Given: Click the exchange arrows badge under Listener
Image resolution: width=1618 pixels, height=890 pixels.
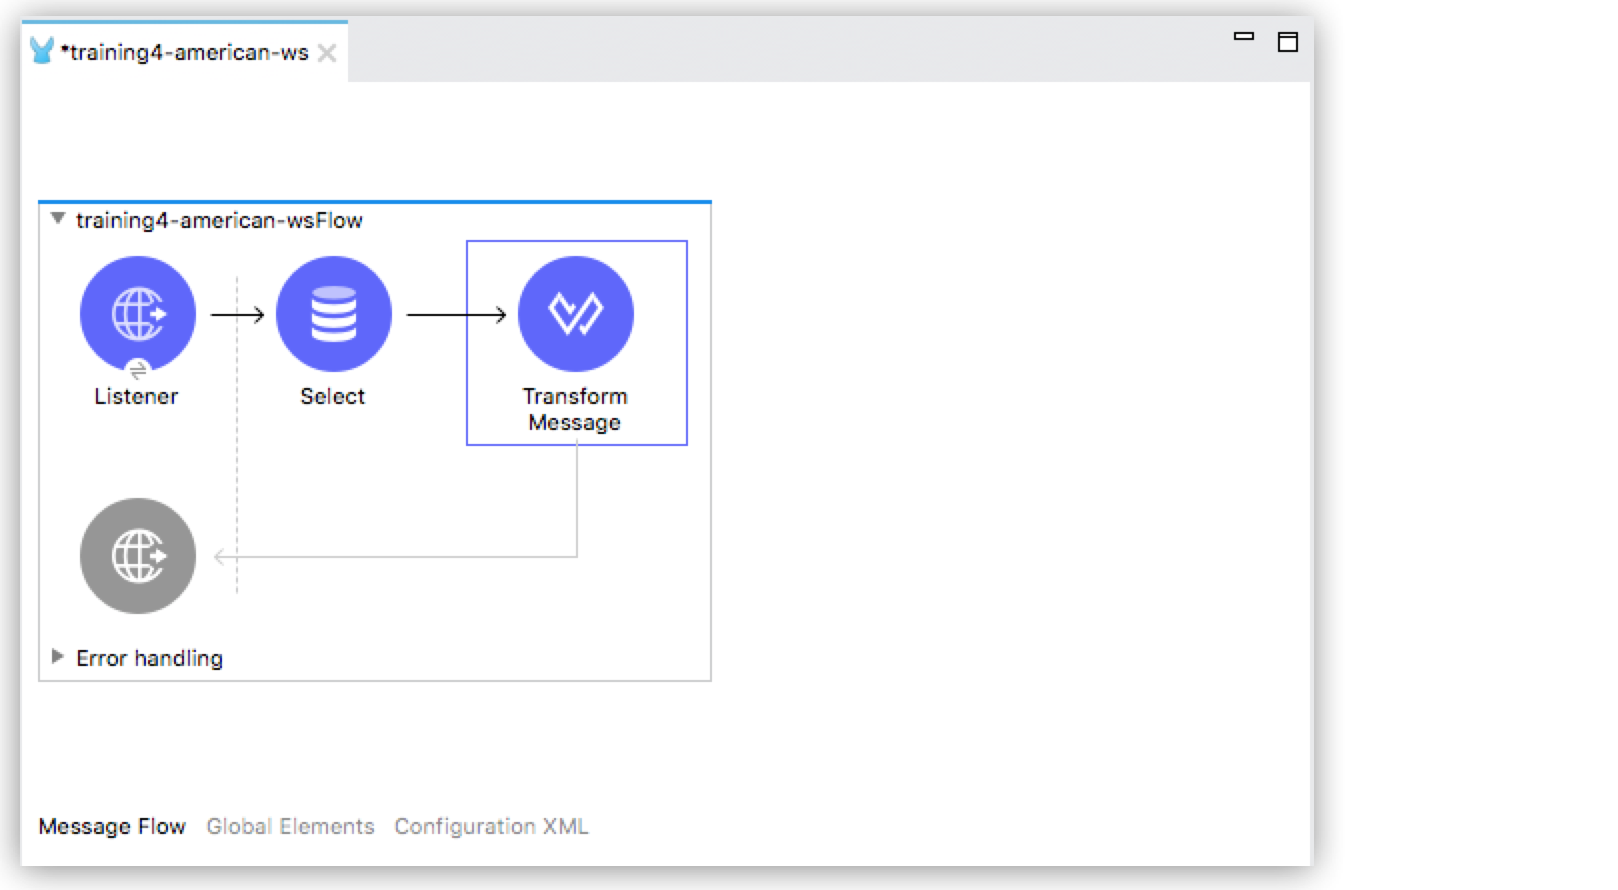Looking at the screenshot, I should click(138, 371).
